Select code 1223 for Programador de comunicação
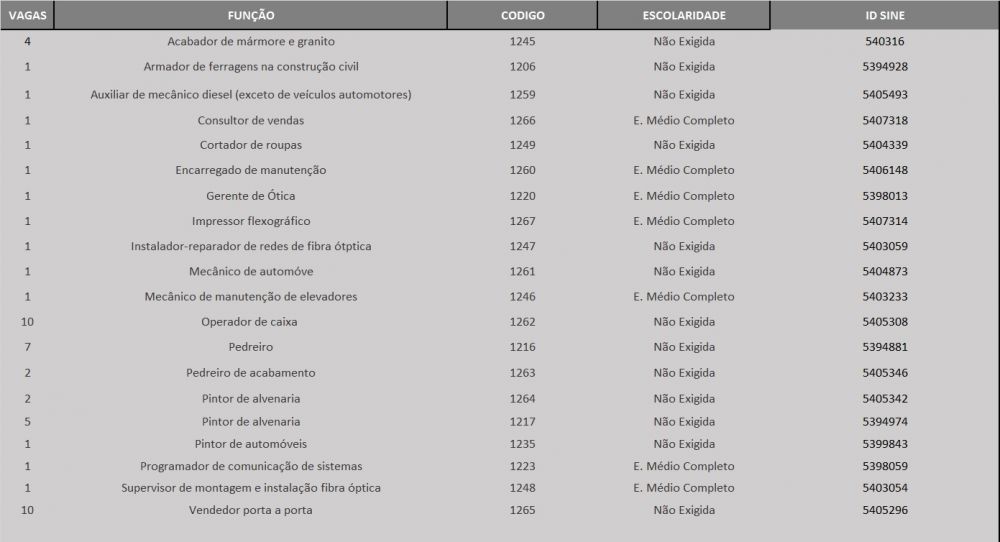Viewport: 1000px width, 542px height. (522, 466)
